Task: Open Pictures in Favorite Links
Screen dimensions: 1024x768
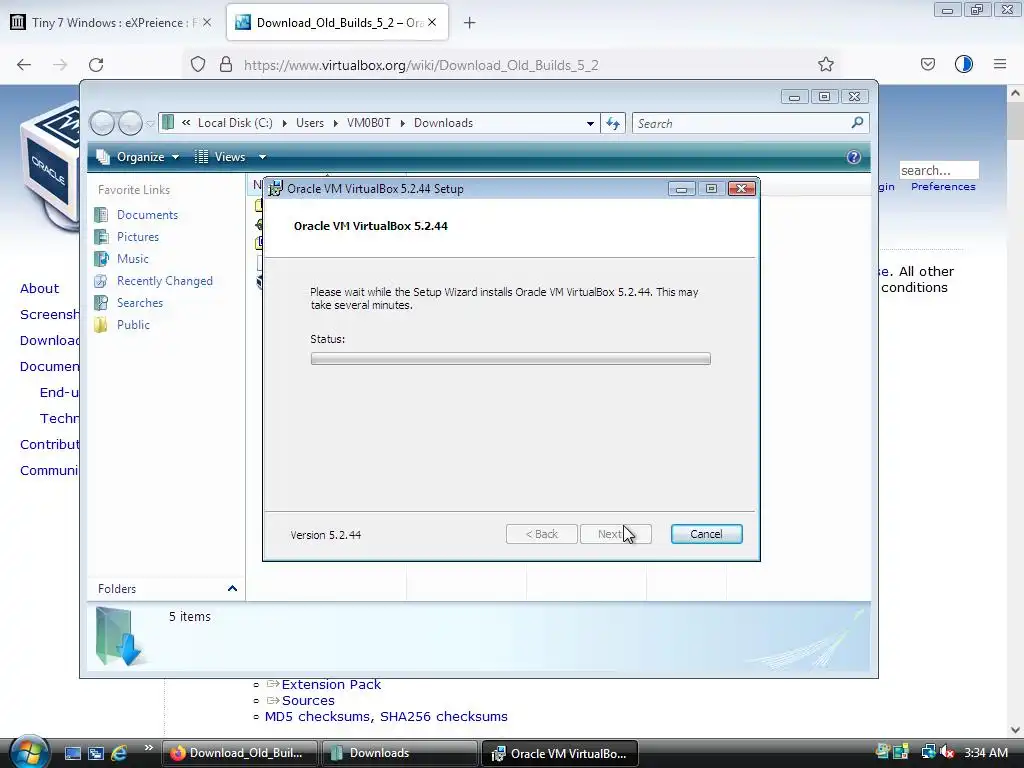Action: pos(137,237)
